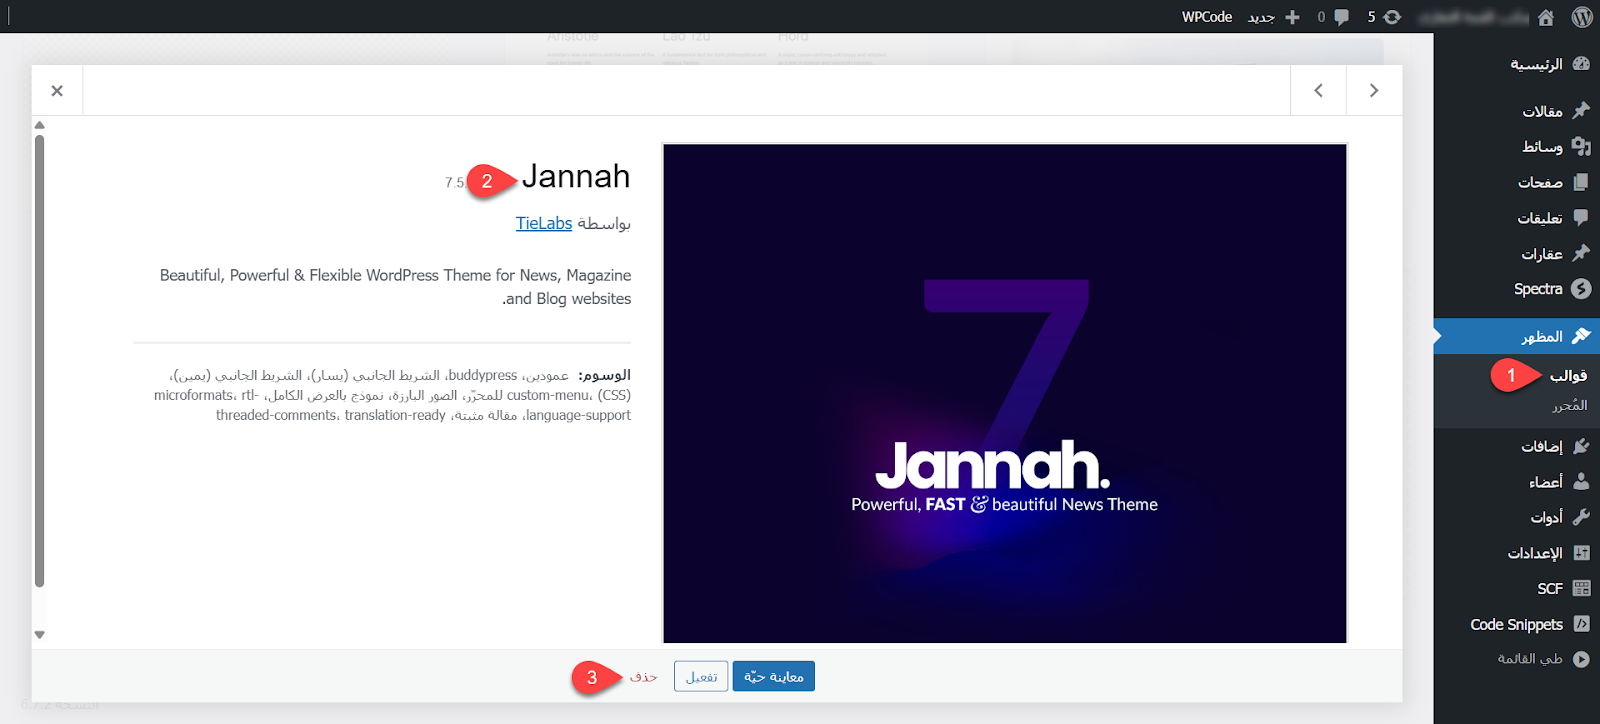Click the Jannah theme screenshot image
Viewport: 1600px width, 724px height.
1005,393
